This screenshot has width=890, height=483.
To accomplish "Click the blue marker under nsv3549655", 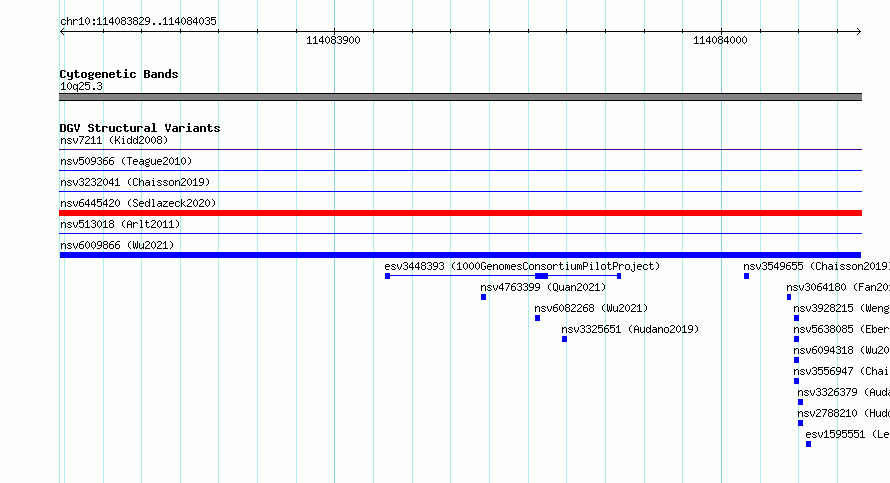I will [746, 276].
